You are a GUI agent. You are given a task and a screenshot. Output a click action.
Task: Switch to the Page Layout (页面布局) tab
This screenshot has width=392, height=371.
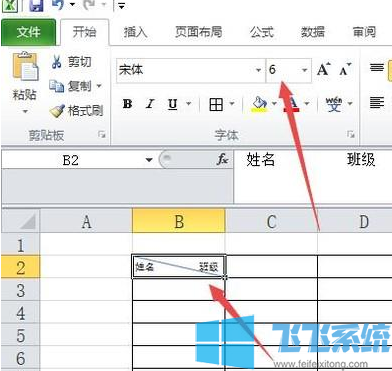coord(199,32)
